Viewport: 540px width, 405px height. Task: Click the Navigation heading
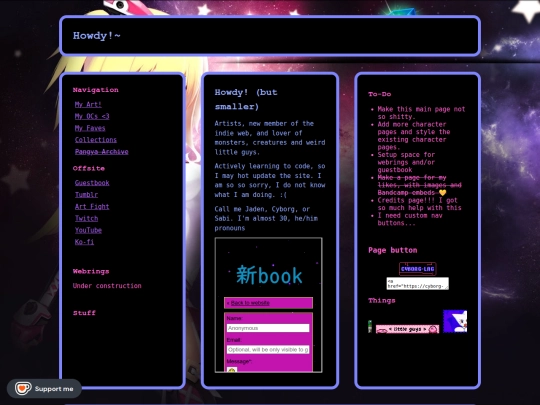(96, 90)
